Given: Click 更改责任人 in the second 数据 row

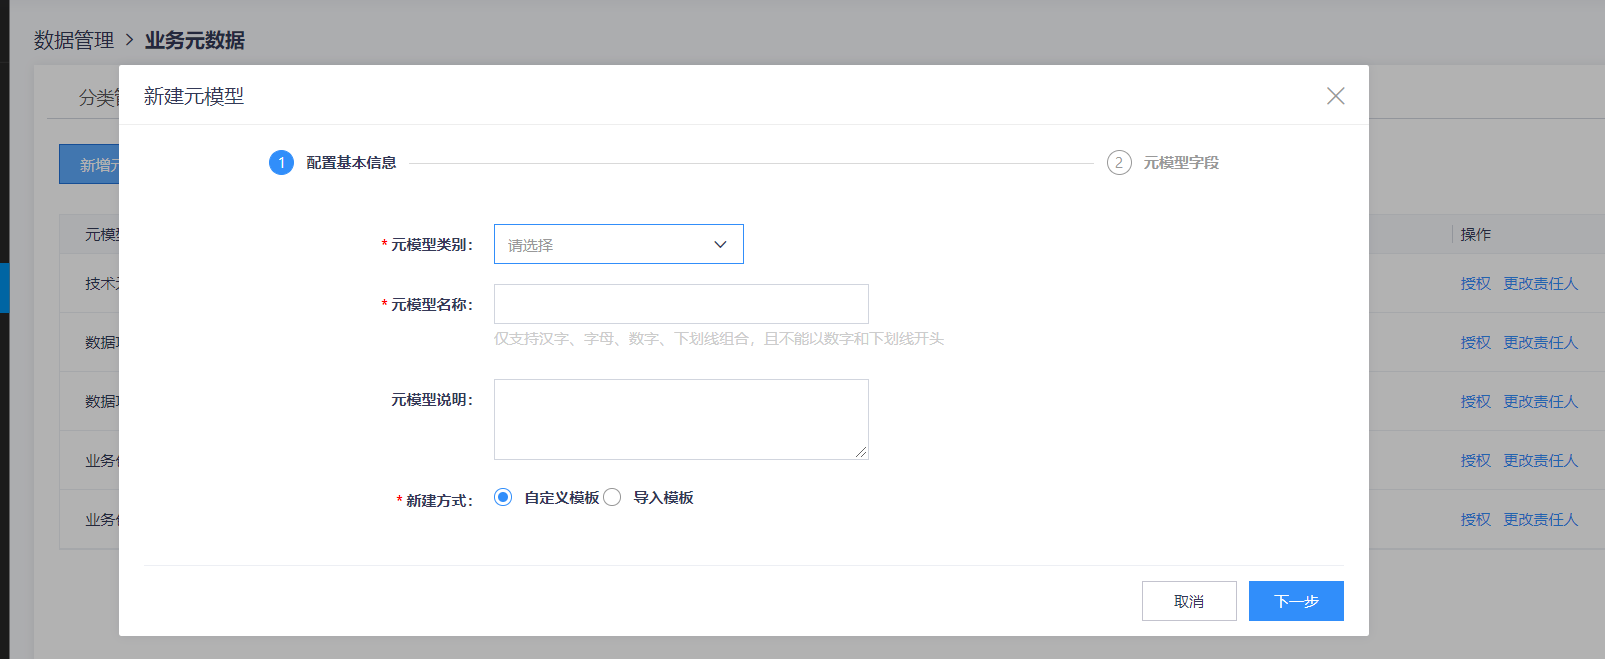Looking at the screenshot, I should coord(1541,401).
